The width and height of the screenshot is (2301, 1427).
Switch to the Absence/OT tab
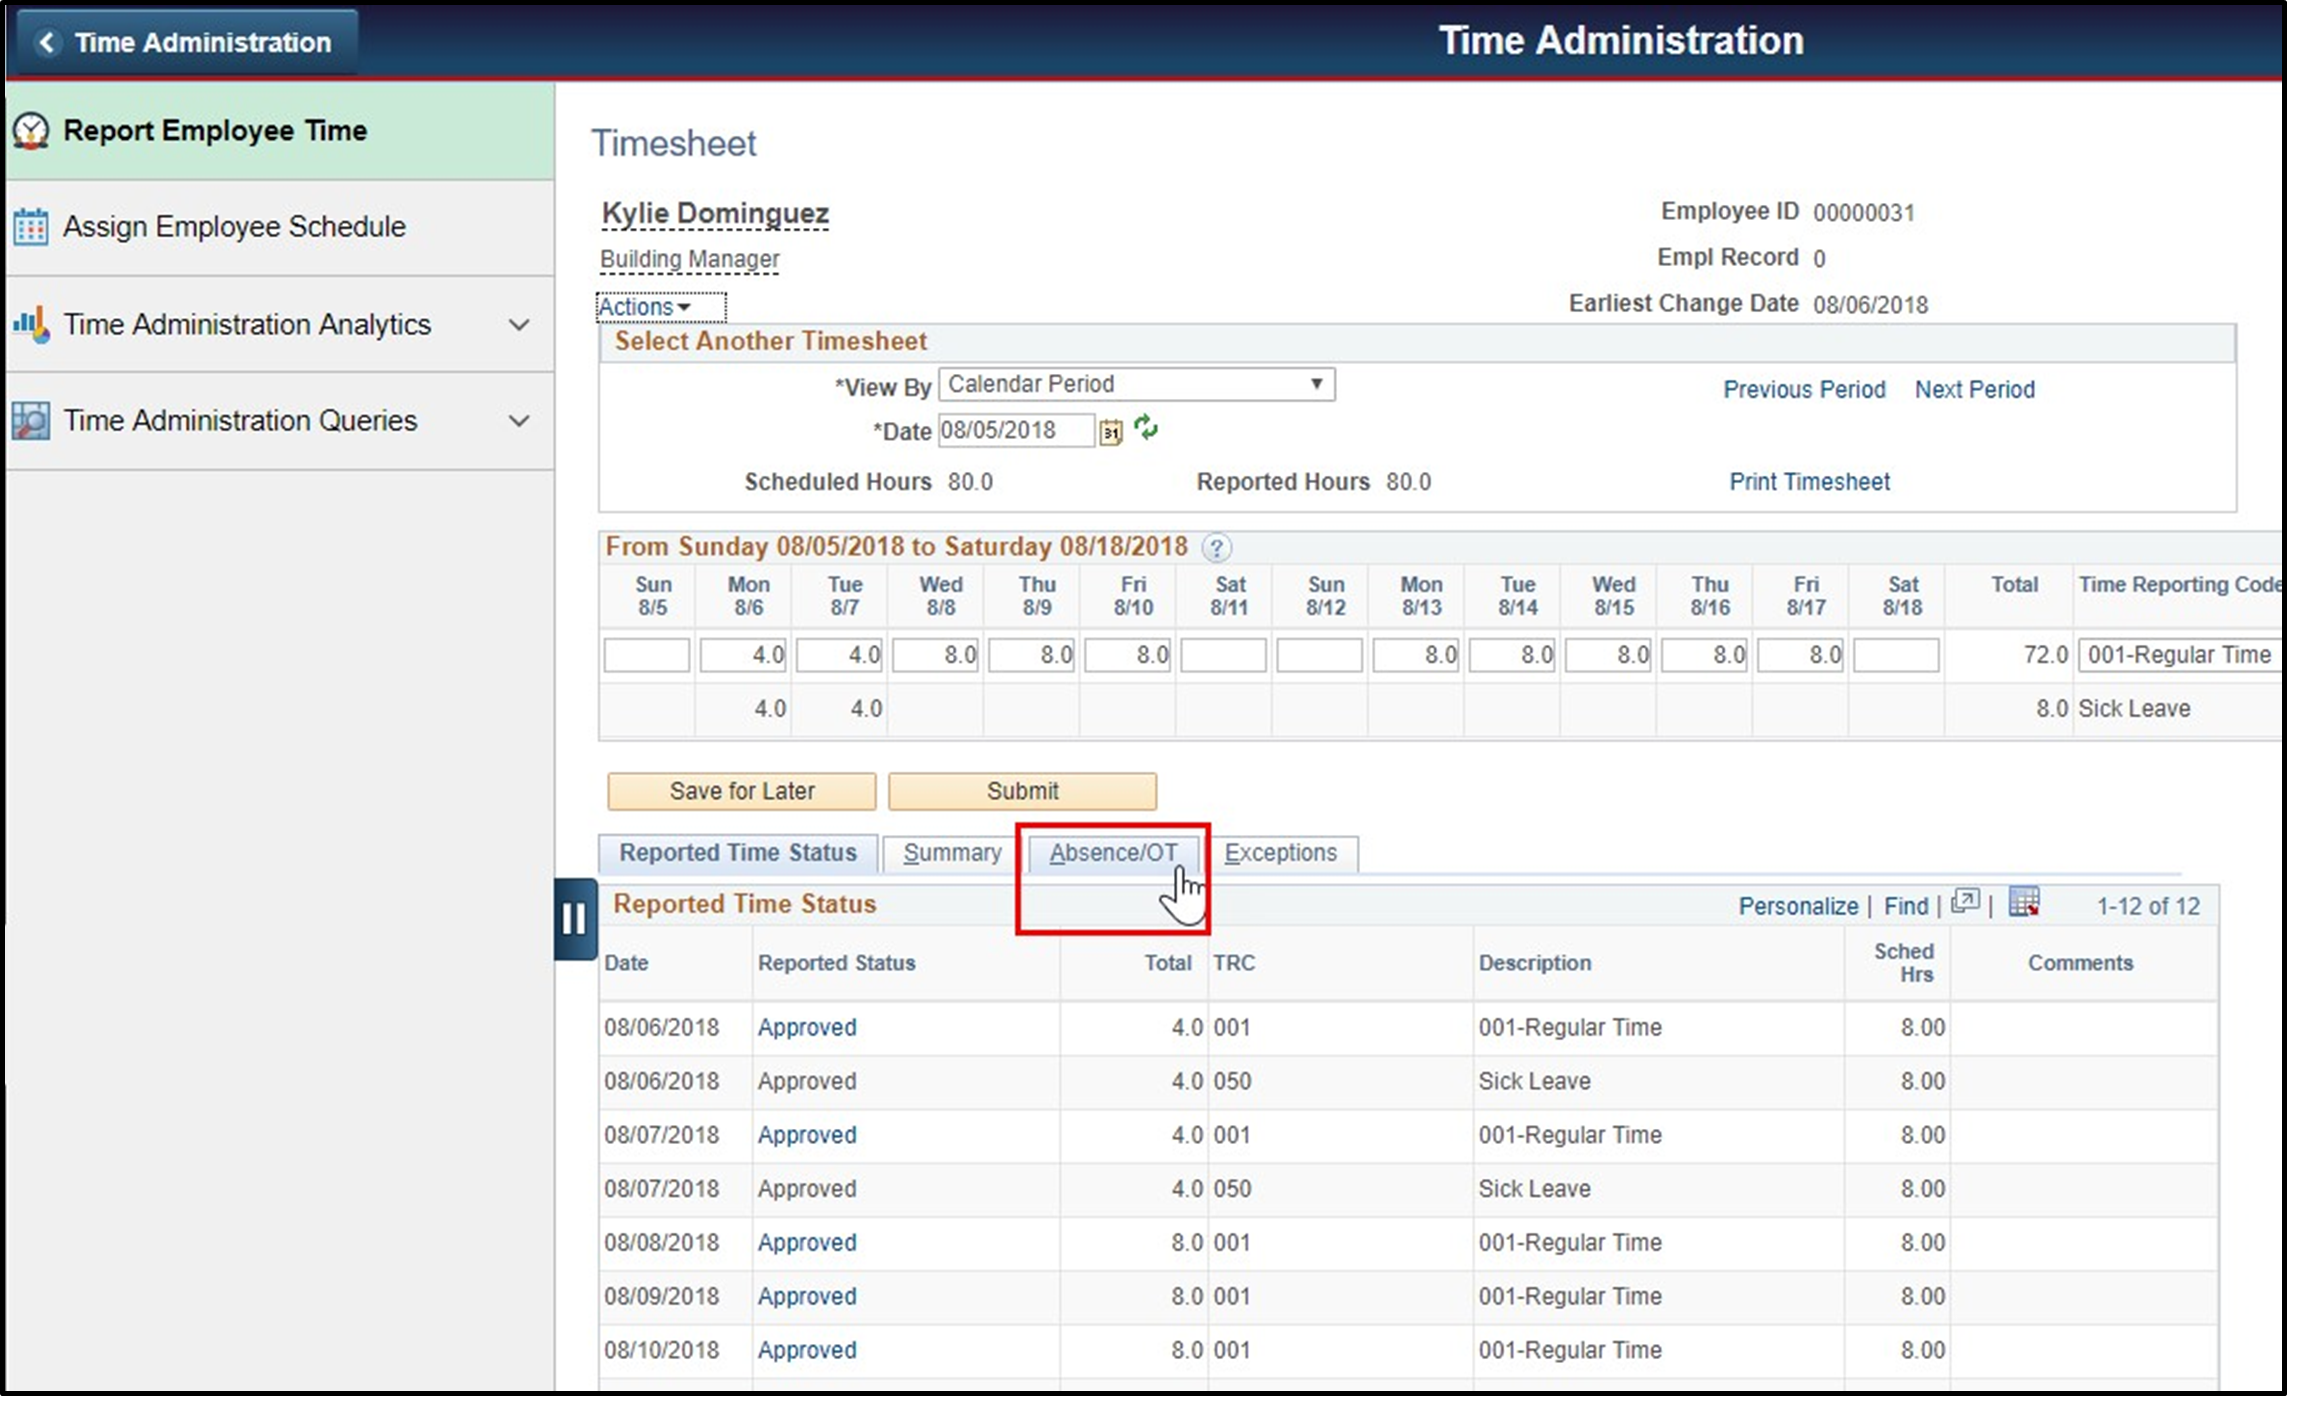coord(1113,853)
